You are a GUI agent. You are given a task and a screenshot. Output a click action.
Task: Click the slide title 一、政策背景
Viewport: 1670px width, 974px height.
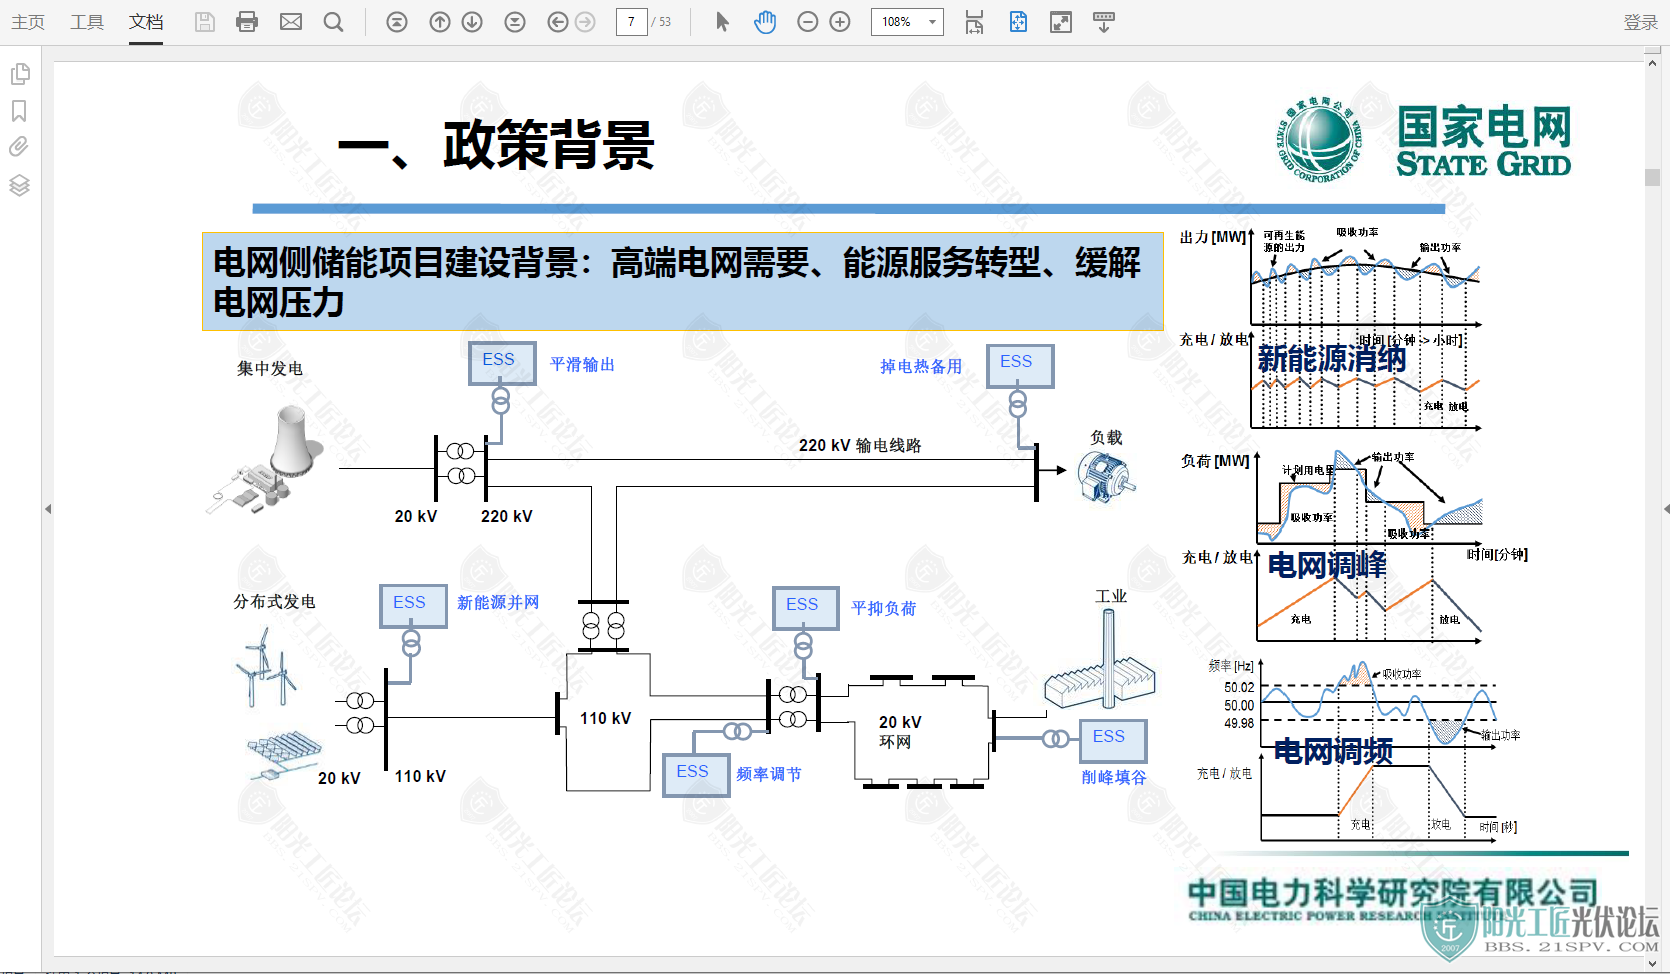(x=496, y=146)
